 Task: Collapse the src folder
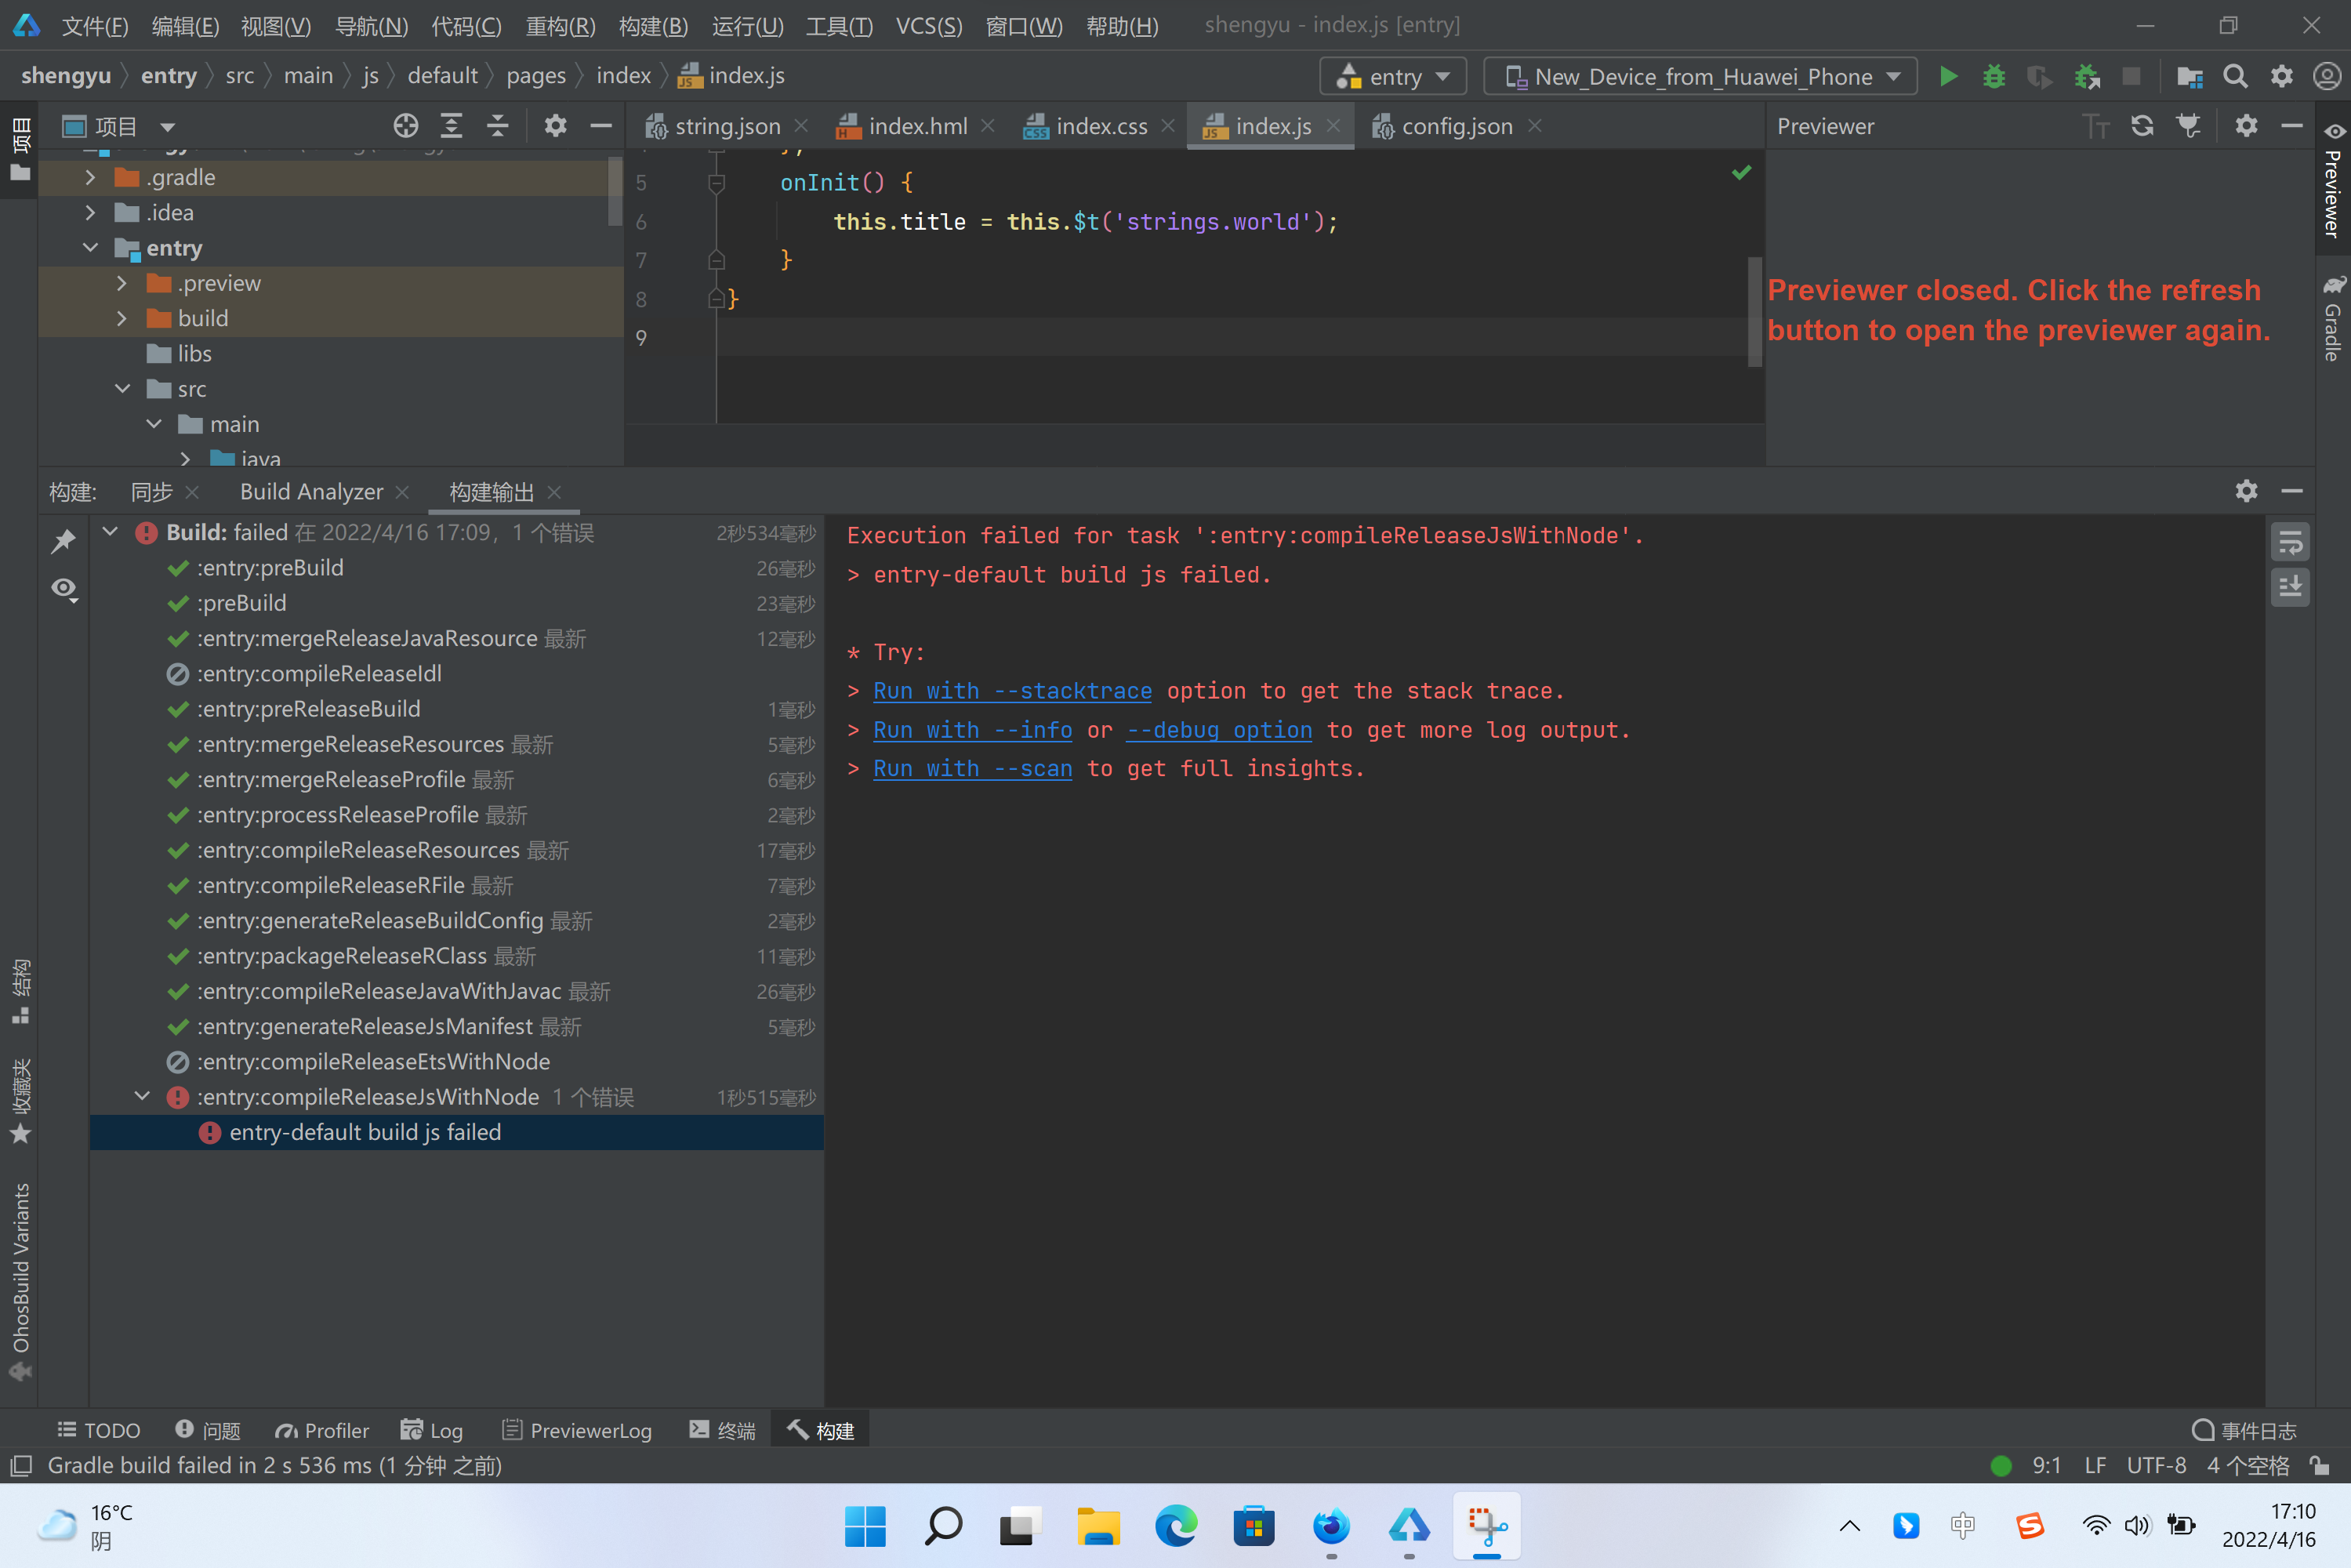click(x=122, y=388)
